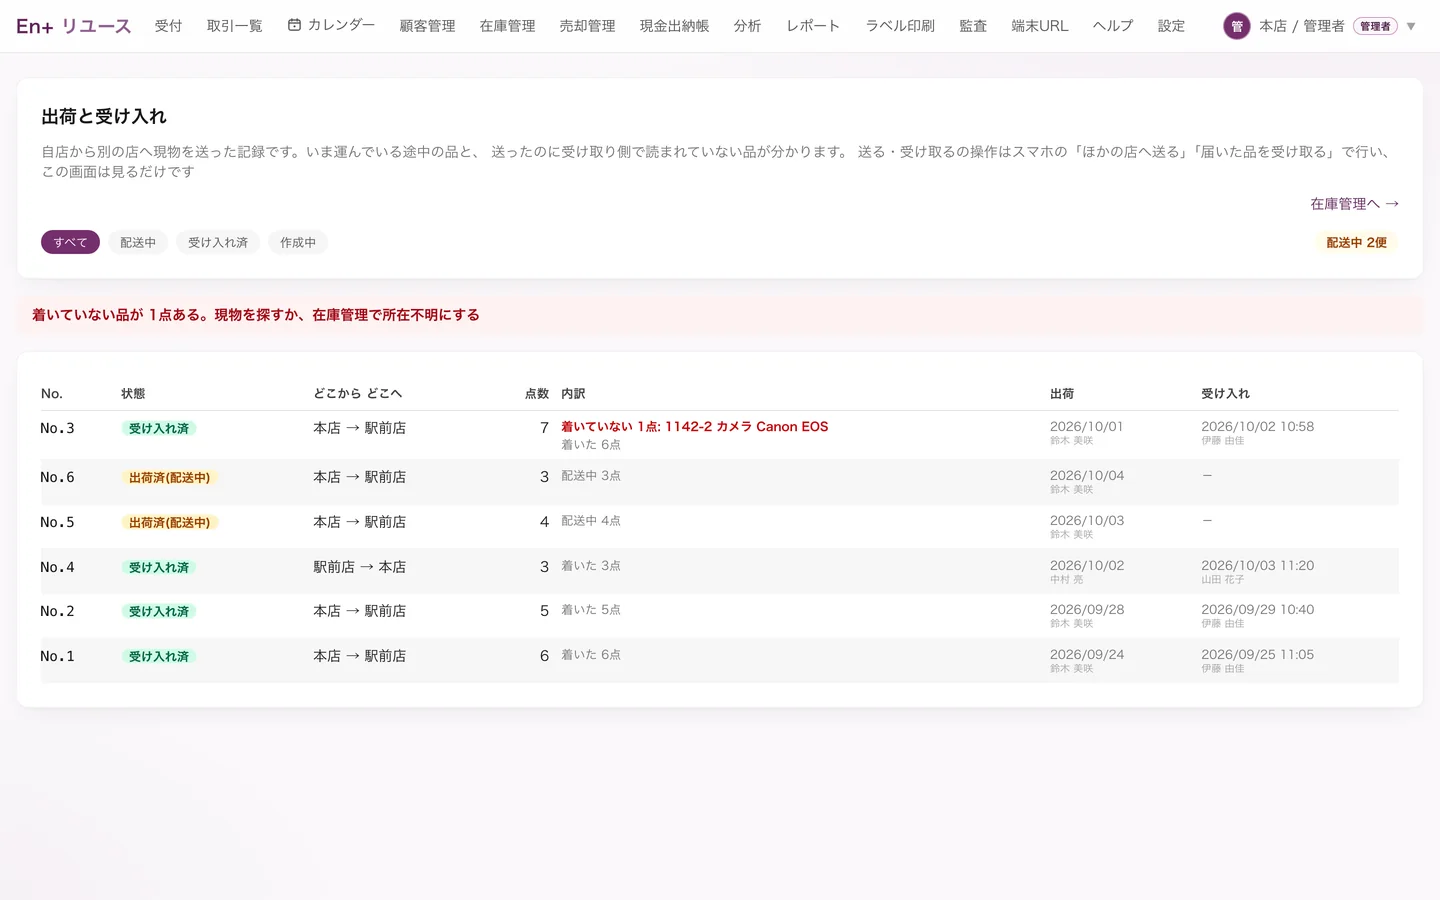Screen dimensions: 1440x900
Task: Filter by 受け入れ済 chip
Action: [218, 242]
